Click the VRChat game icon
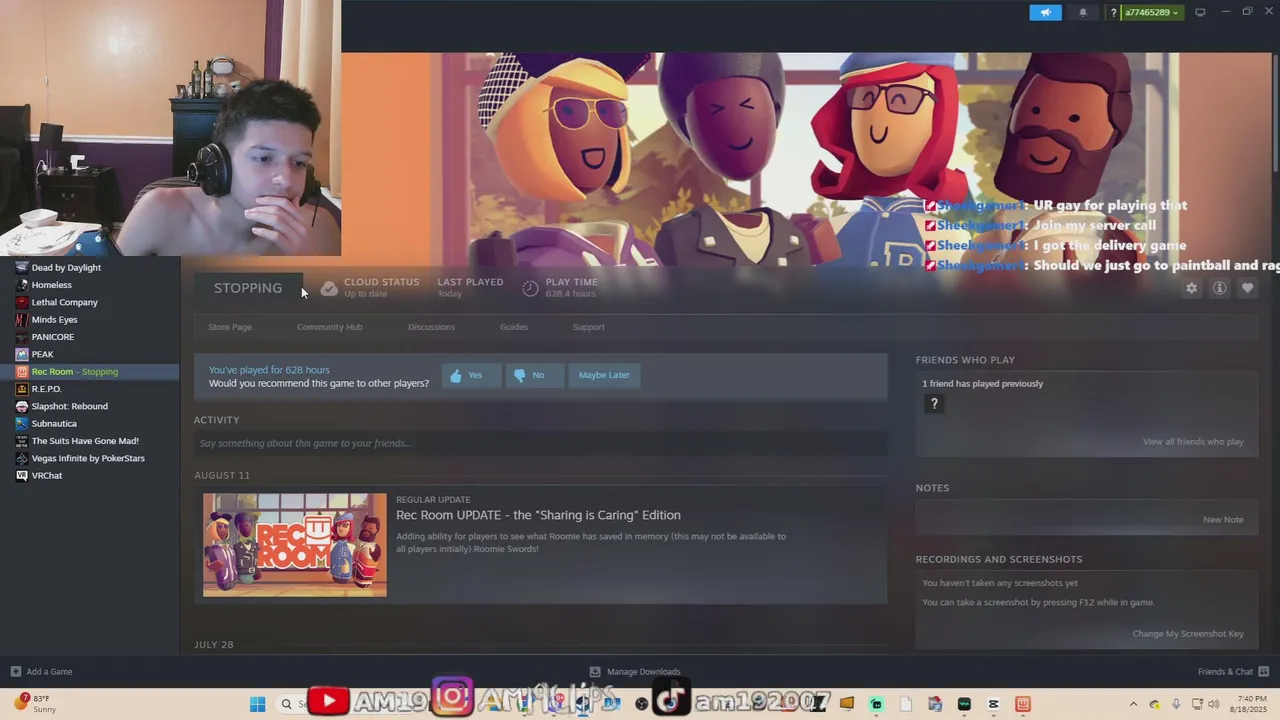This screenshot has width=1280, height=720. 22,476
